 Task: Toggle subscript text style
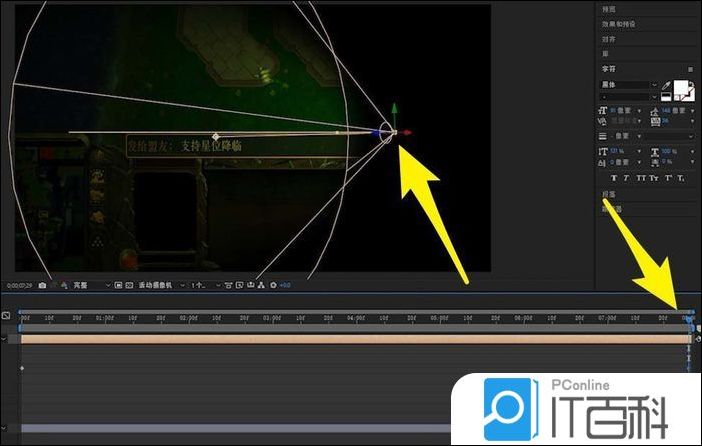[681, 178]
